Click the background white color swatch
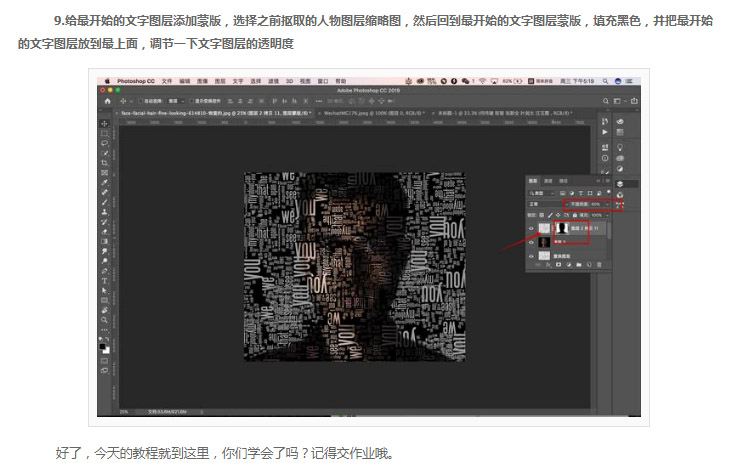Screen dimensions: 744x463 point(107,352)
